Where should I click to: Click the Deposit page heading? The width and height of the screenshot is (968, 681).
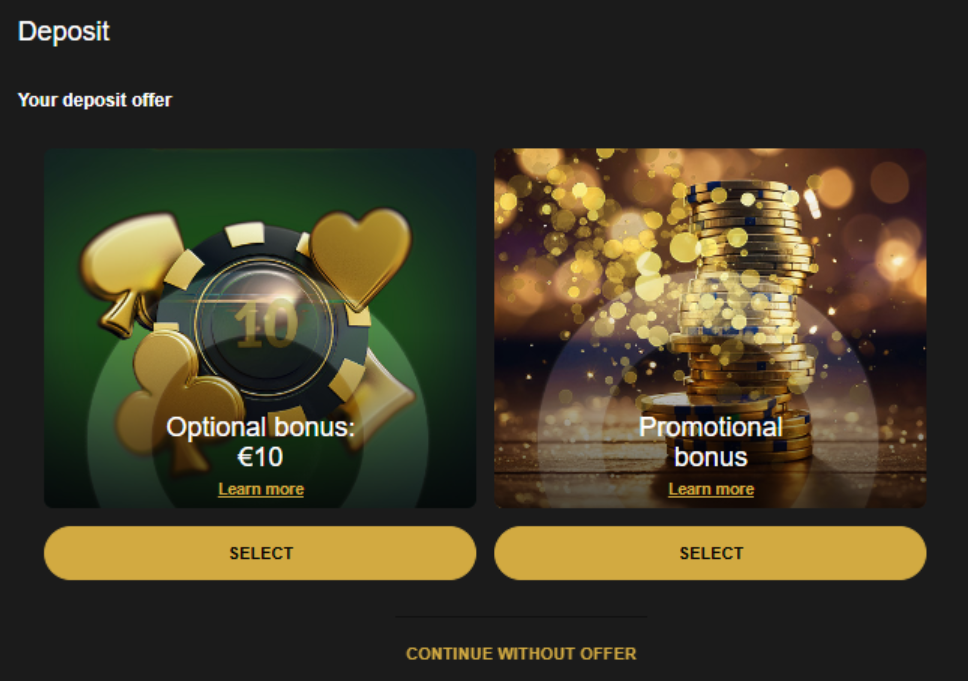coord(64,31)
